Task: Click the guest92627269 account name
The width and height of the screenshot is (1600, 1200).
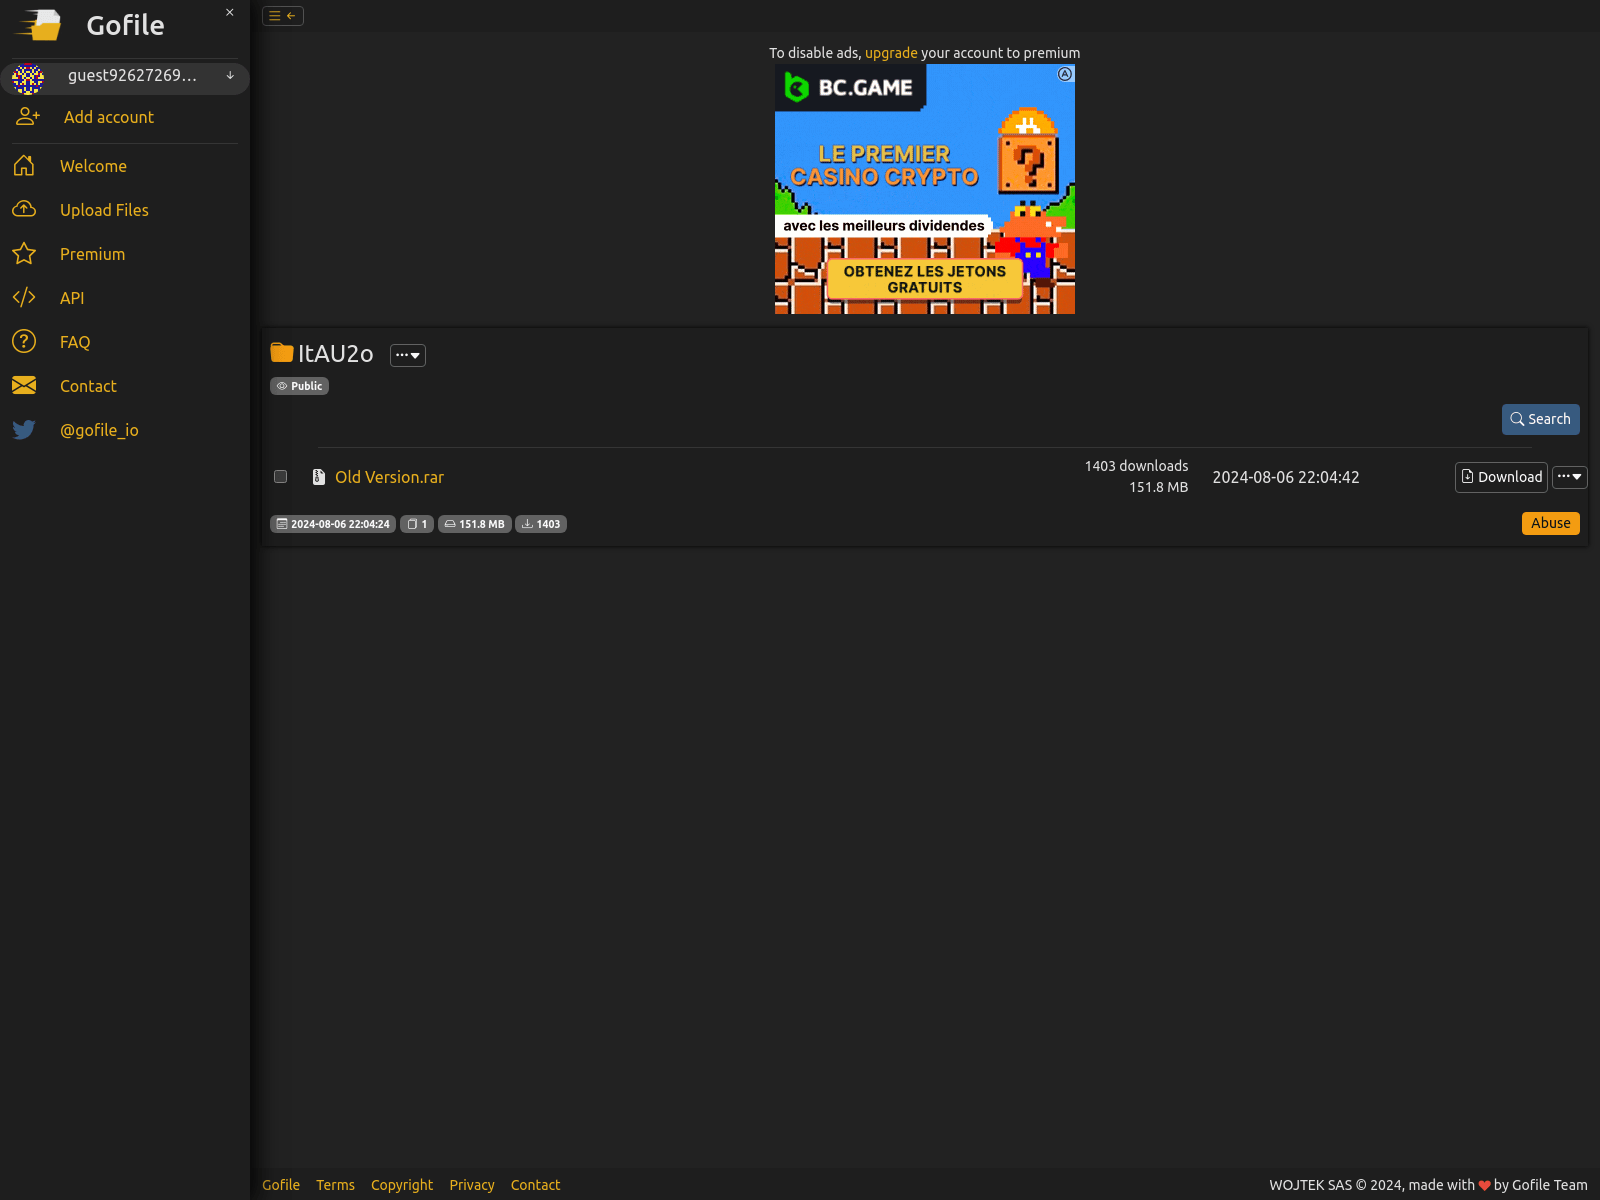Action: (132, 75)
